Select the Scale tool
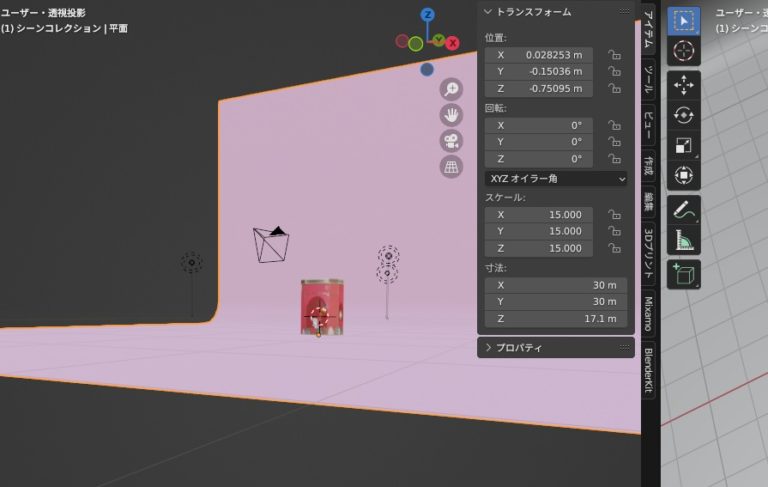This screenshot has height=487, width=768. pyautogui.click(x=683, y=145)
